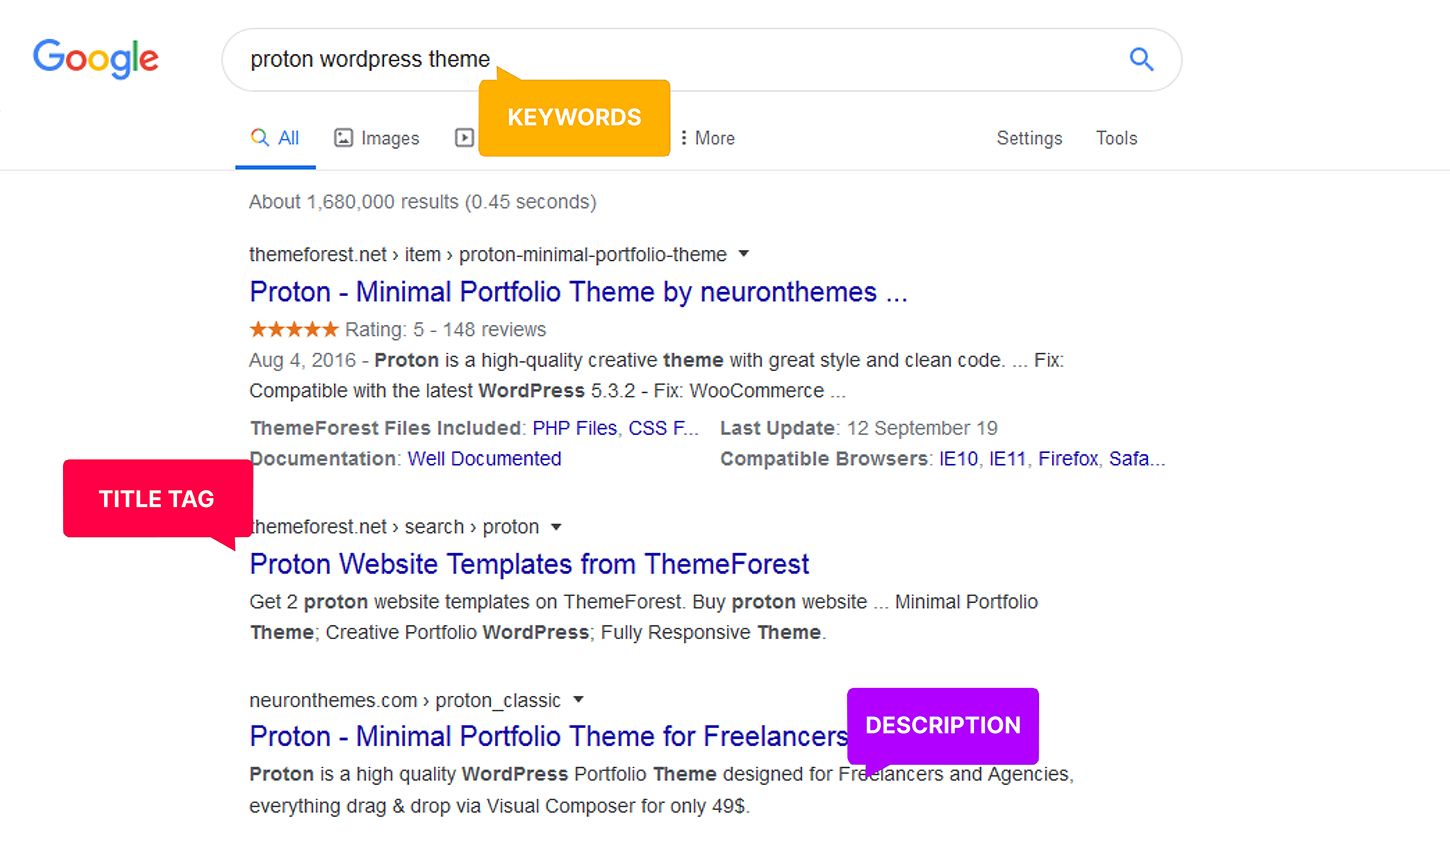Open Proton Website Templates from ThemeForest link

(x=529, y=564)
